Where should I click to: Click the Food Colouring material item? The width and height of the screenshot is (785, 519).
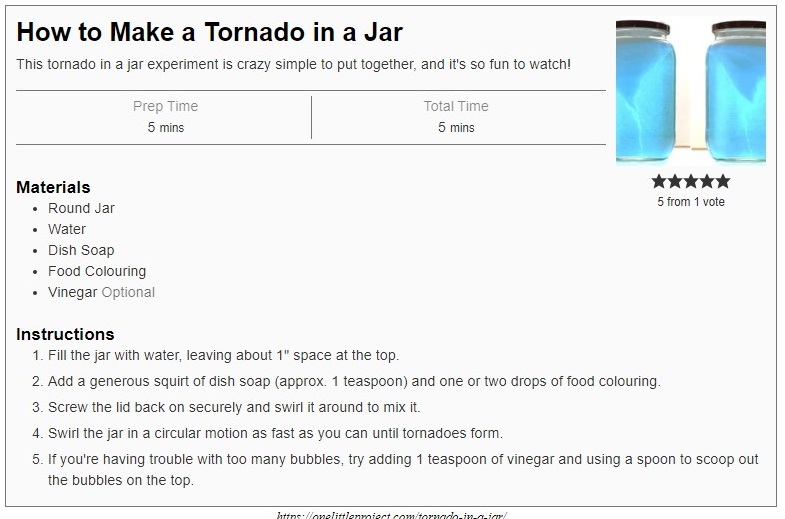[x=97, y=271]
